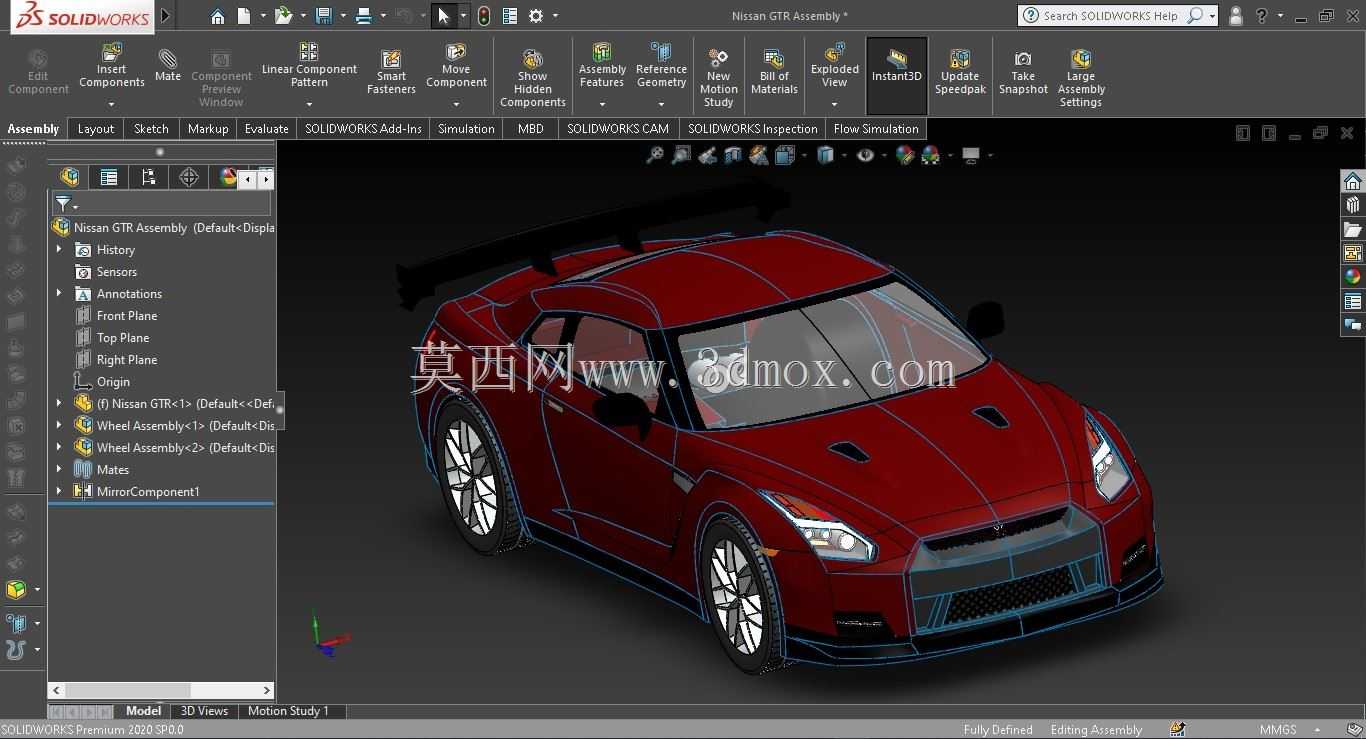1366x739 pixels.
Task: Toggle Hide/Show Items eye icon
Action: click(865, 155)
